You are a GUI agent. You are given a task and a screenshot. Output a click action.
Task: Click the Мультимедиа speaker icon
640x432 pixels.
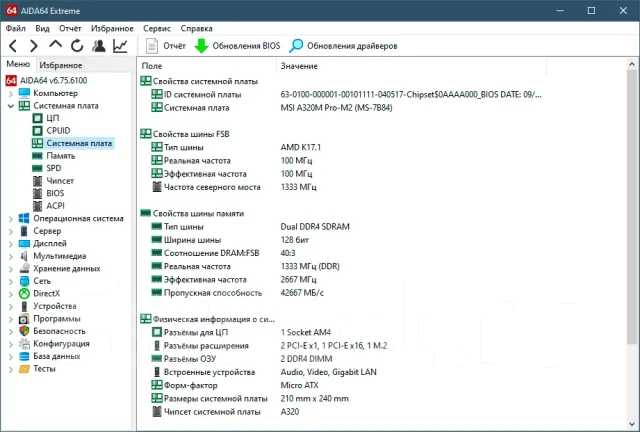24,256
